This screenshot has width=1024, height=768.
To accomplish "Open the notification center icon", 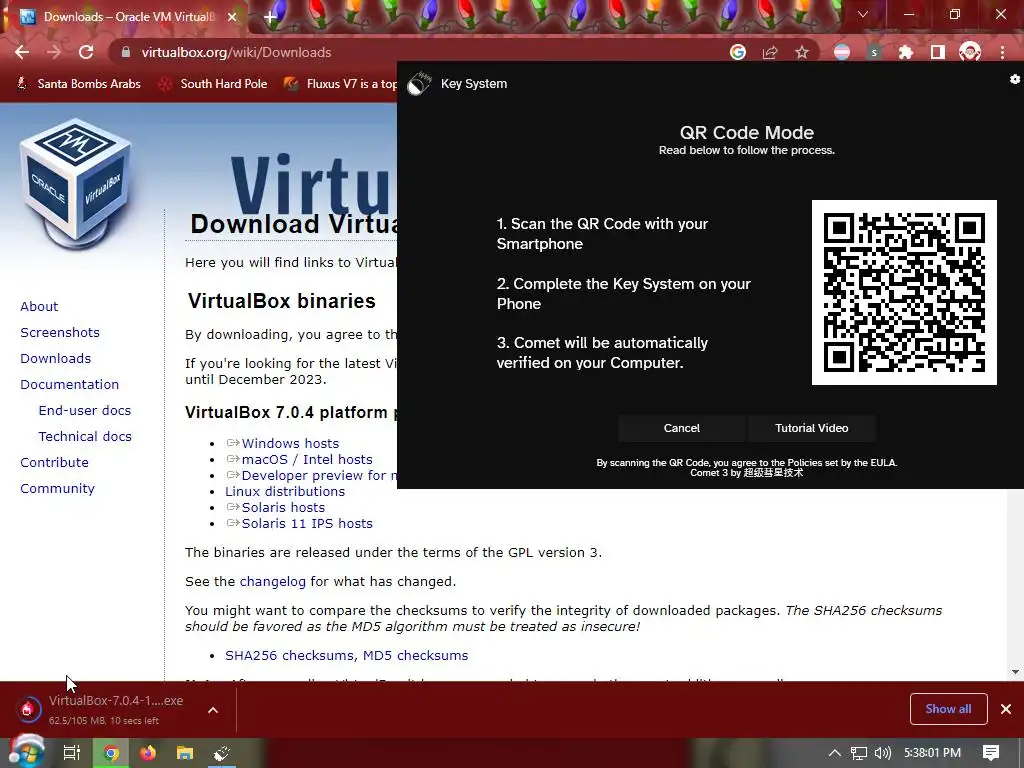I will click(991, 753).
